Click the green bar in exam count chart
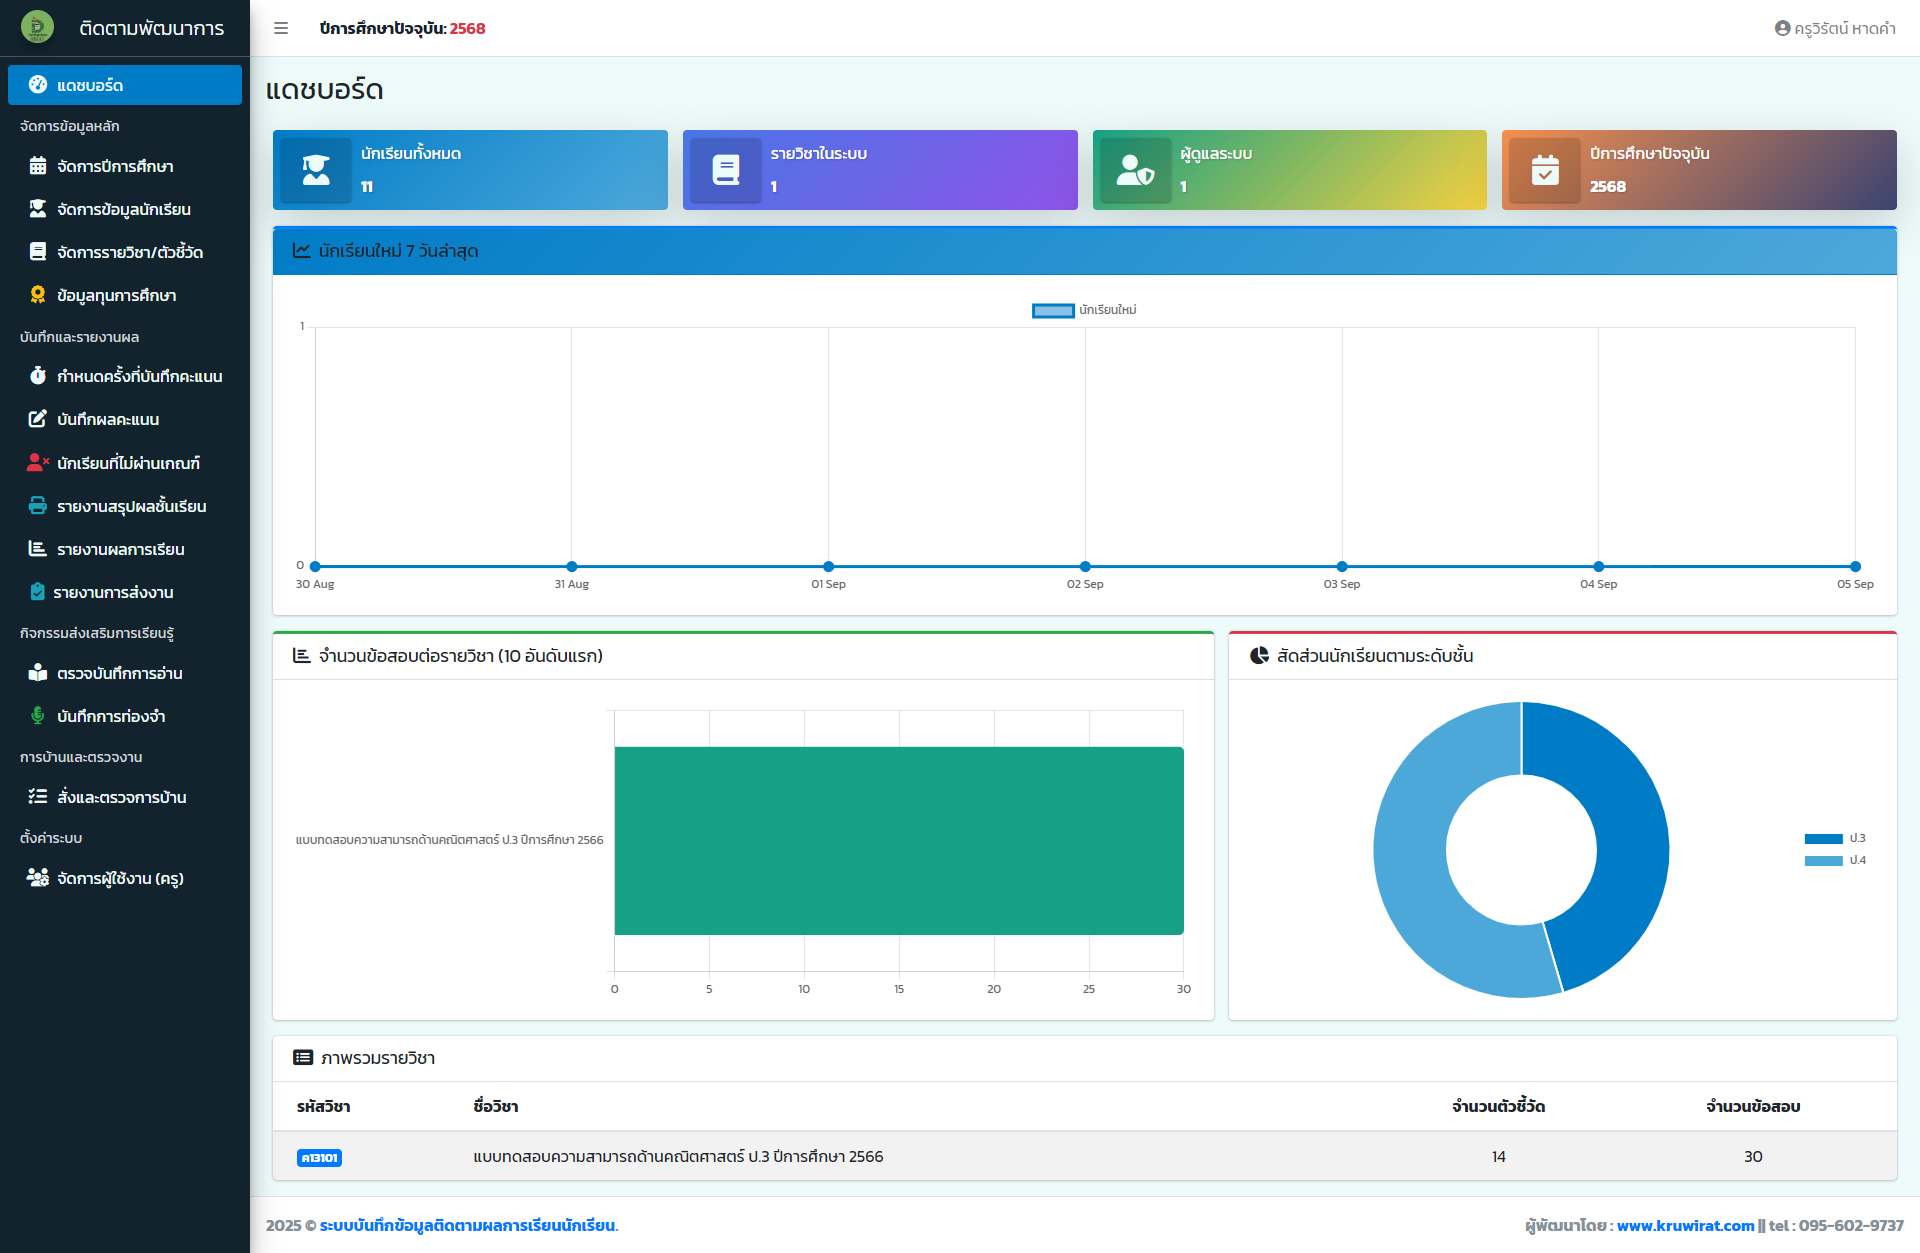Image resolution: width=1920 pixels, height=1253 pixels. click(898, 840)
